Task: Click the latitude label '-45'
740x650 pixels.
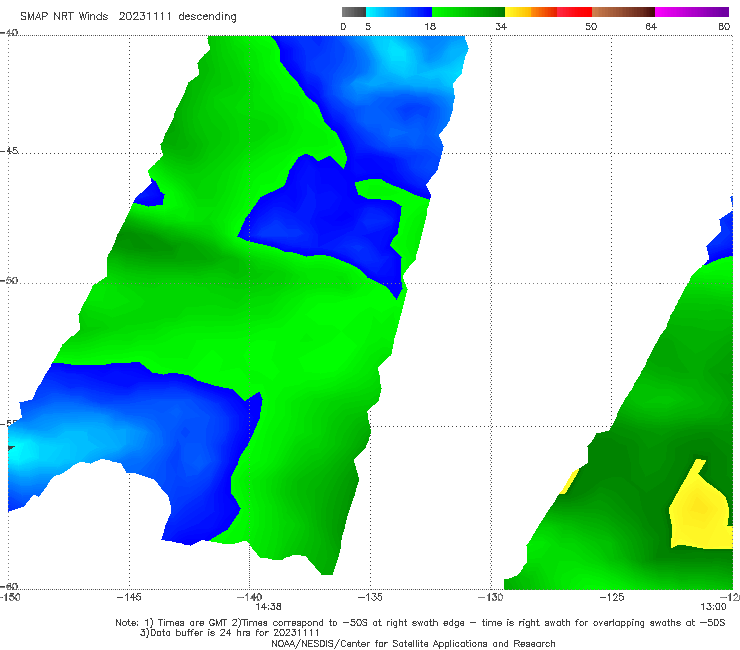Action: click(x=9, y=151)
